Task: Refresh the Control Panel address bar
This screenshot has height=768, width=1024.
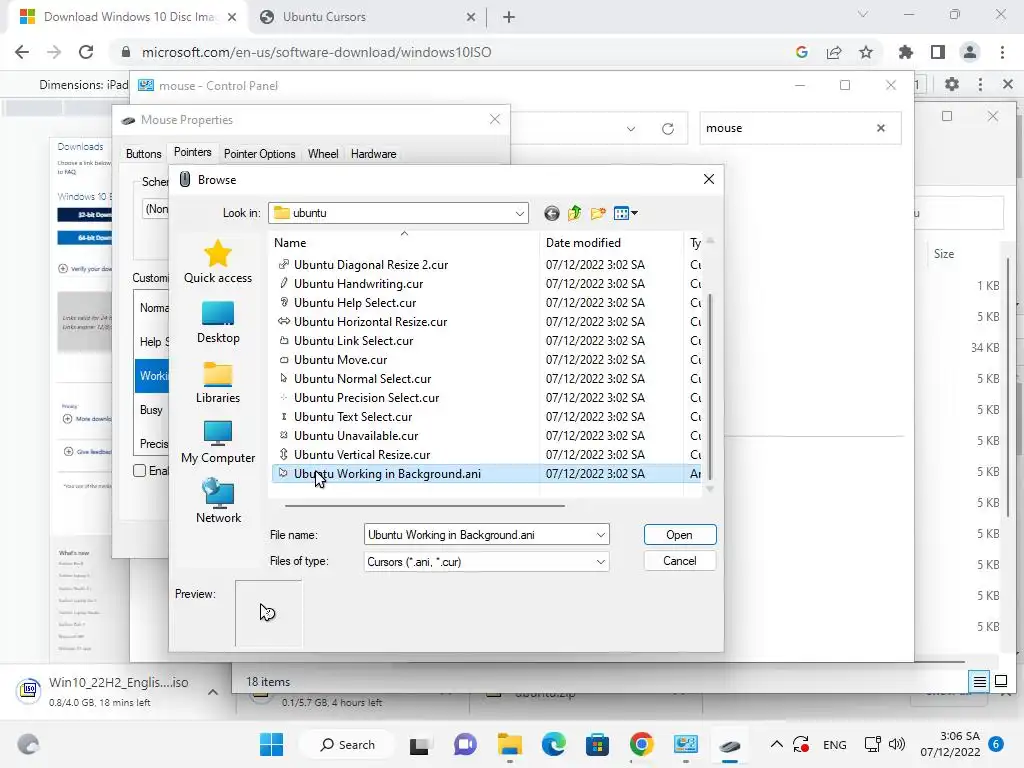Action: (x=667, y=129)
